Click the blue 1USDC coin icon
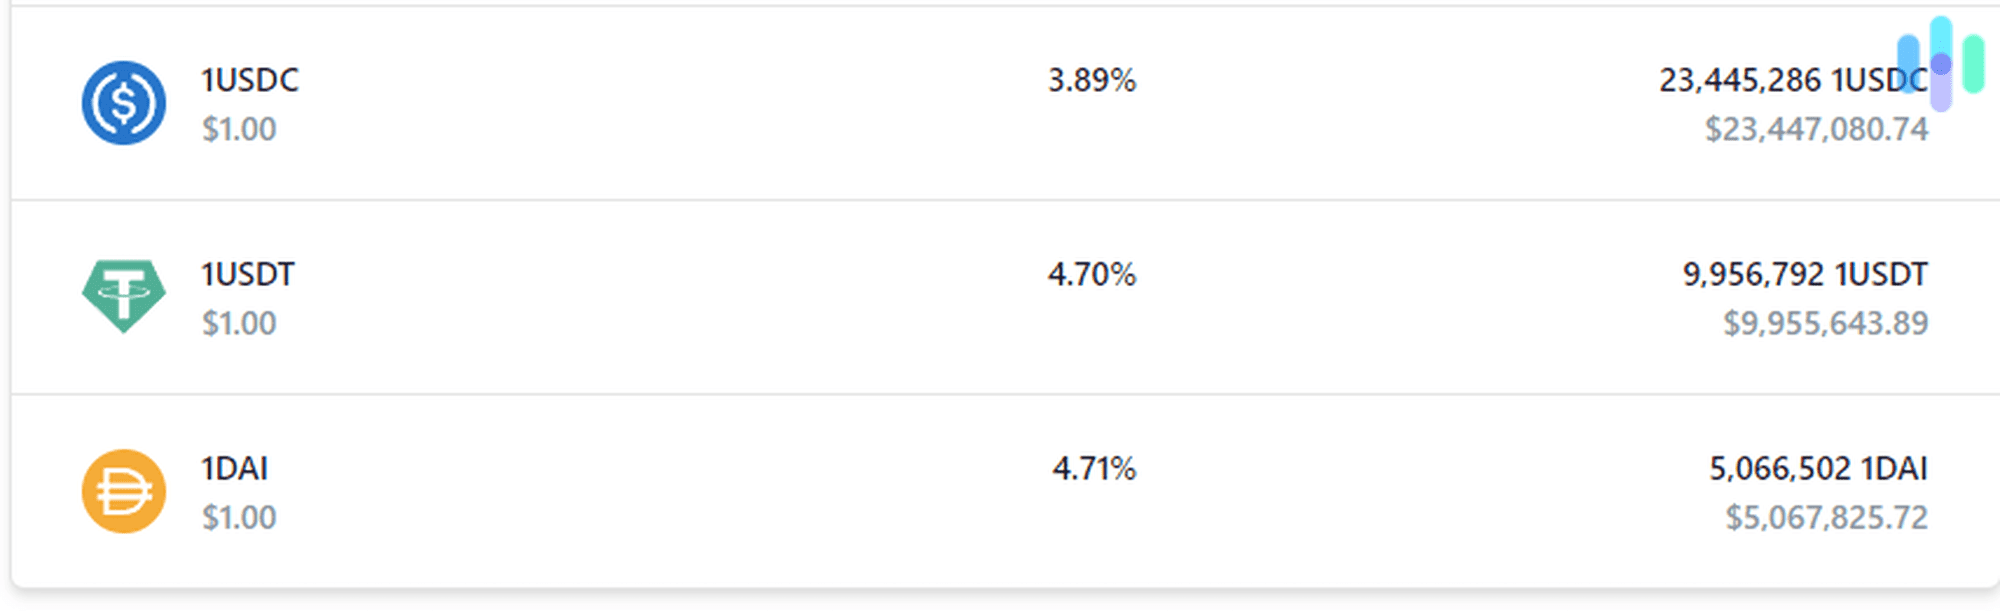The image size is (2000, 613). 124,103
